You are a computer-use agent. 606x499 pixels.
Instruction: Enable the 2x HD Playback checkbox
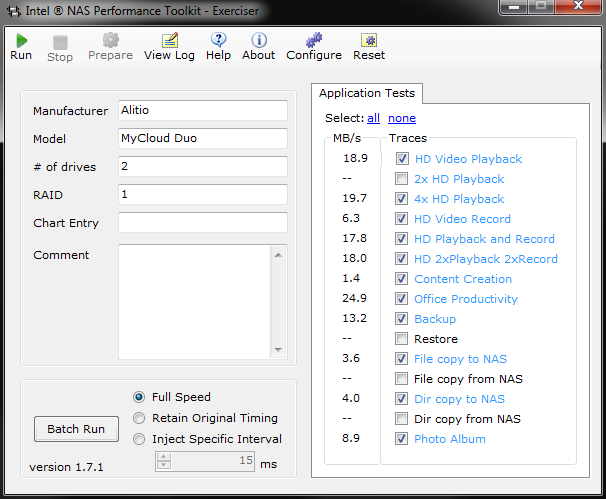coord(401,179)
